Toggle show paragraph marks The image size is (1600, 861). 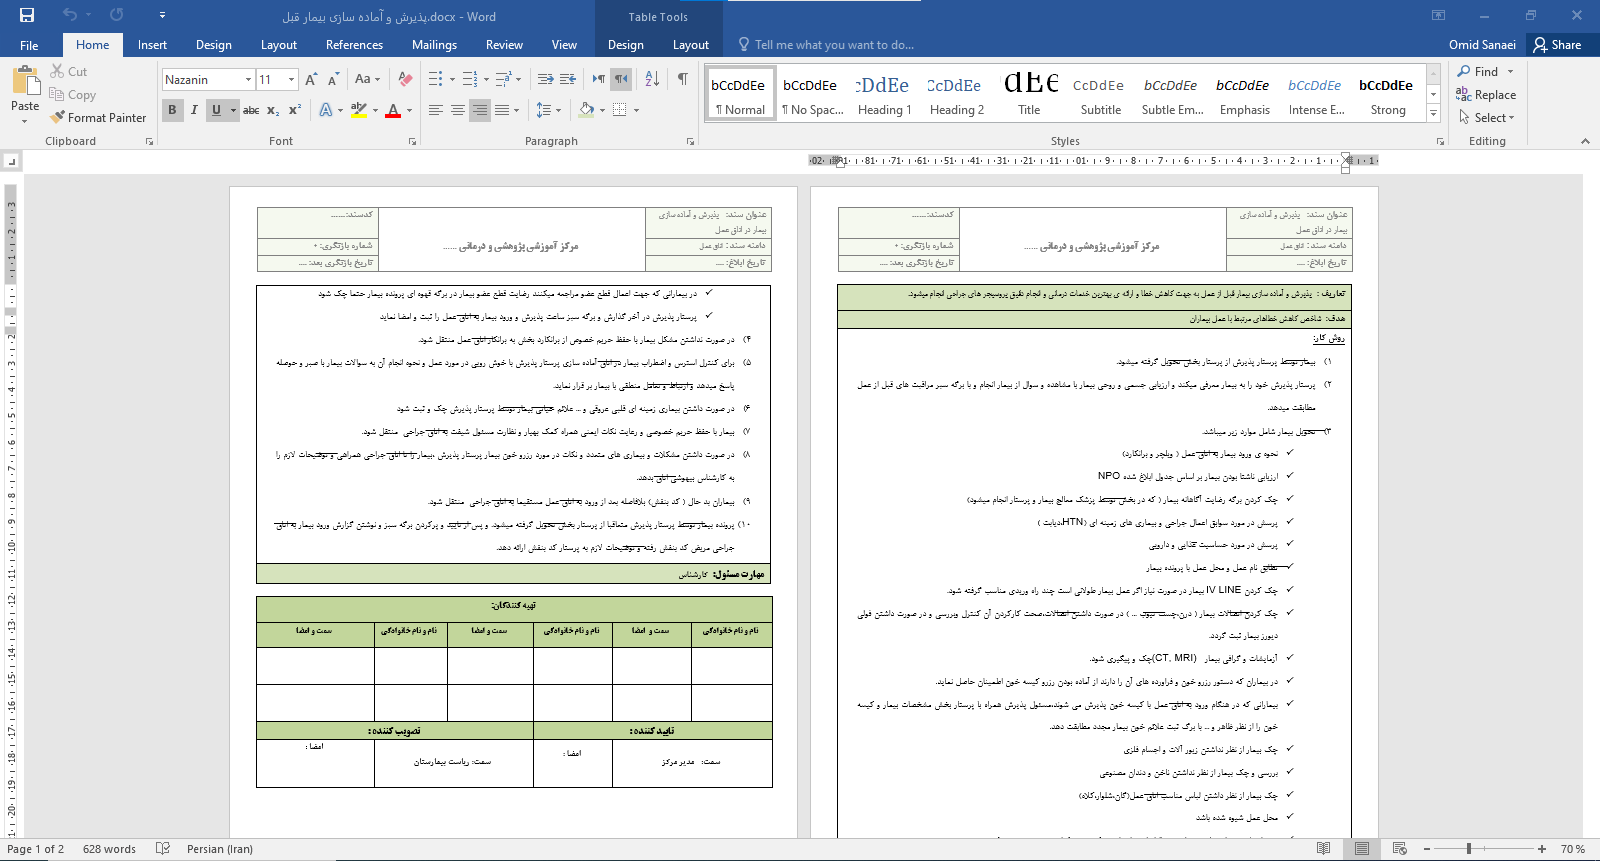[683, 79]
